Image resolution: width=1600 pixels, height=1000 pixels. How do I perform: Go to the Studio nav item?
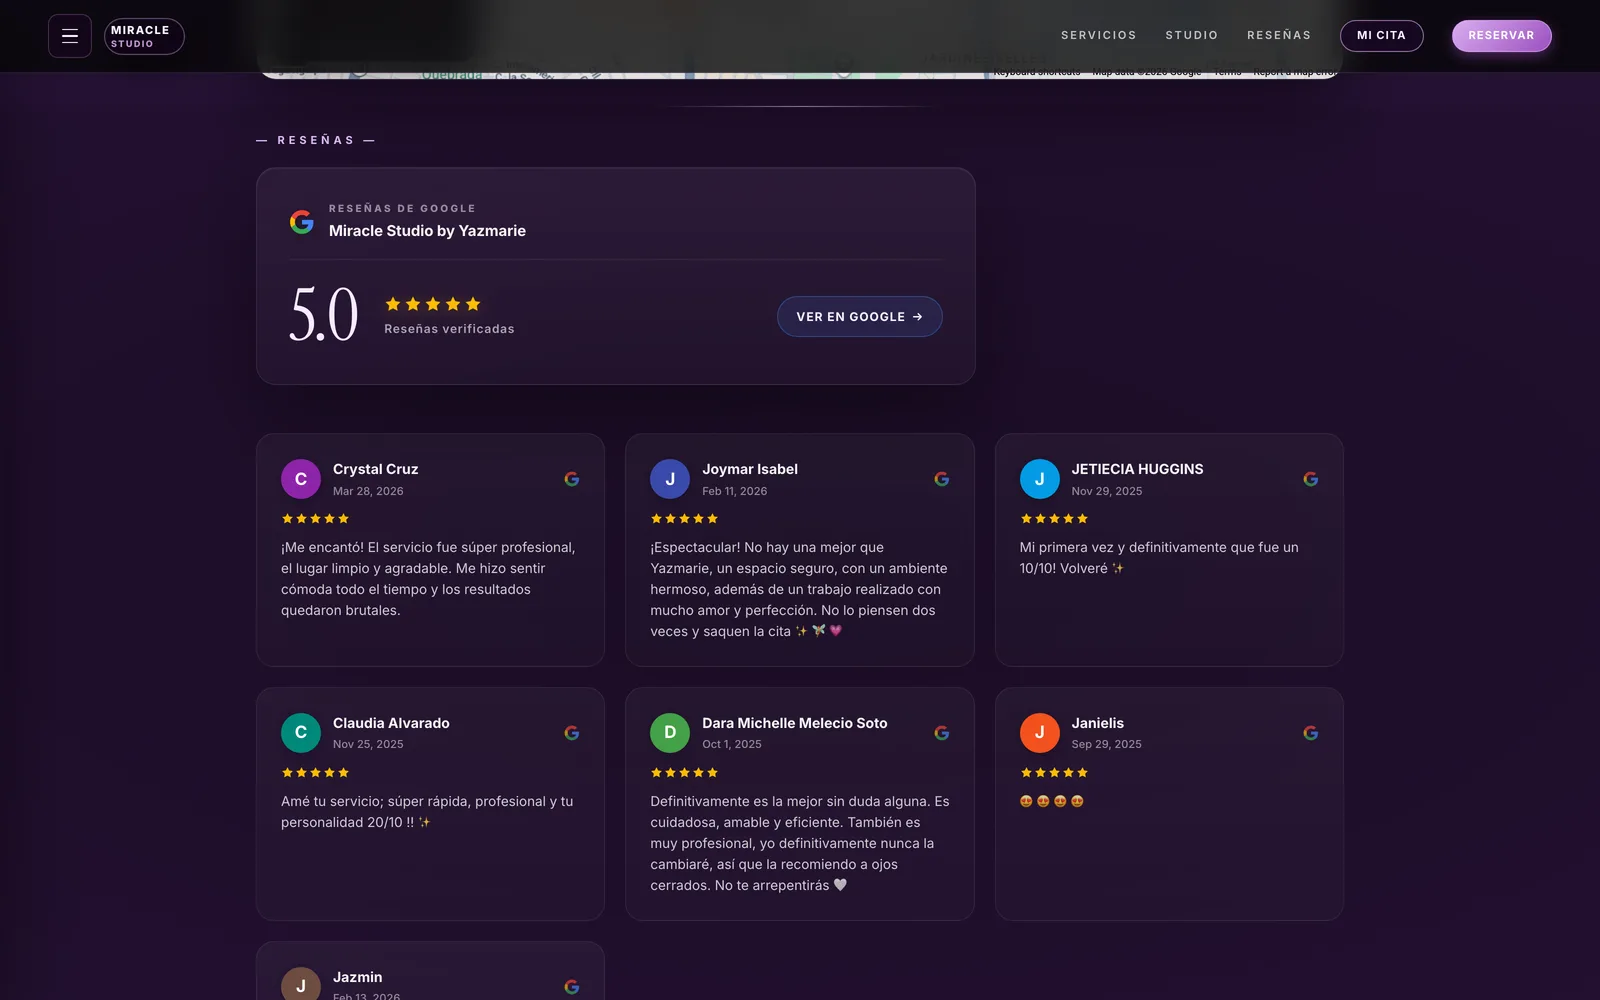(x=1191, y=35)
